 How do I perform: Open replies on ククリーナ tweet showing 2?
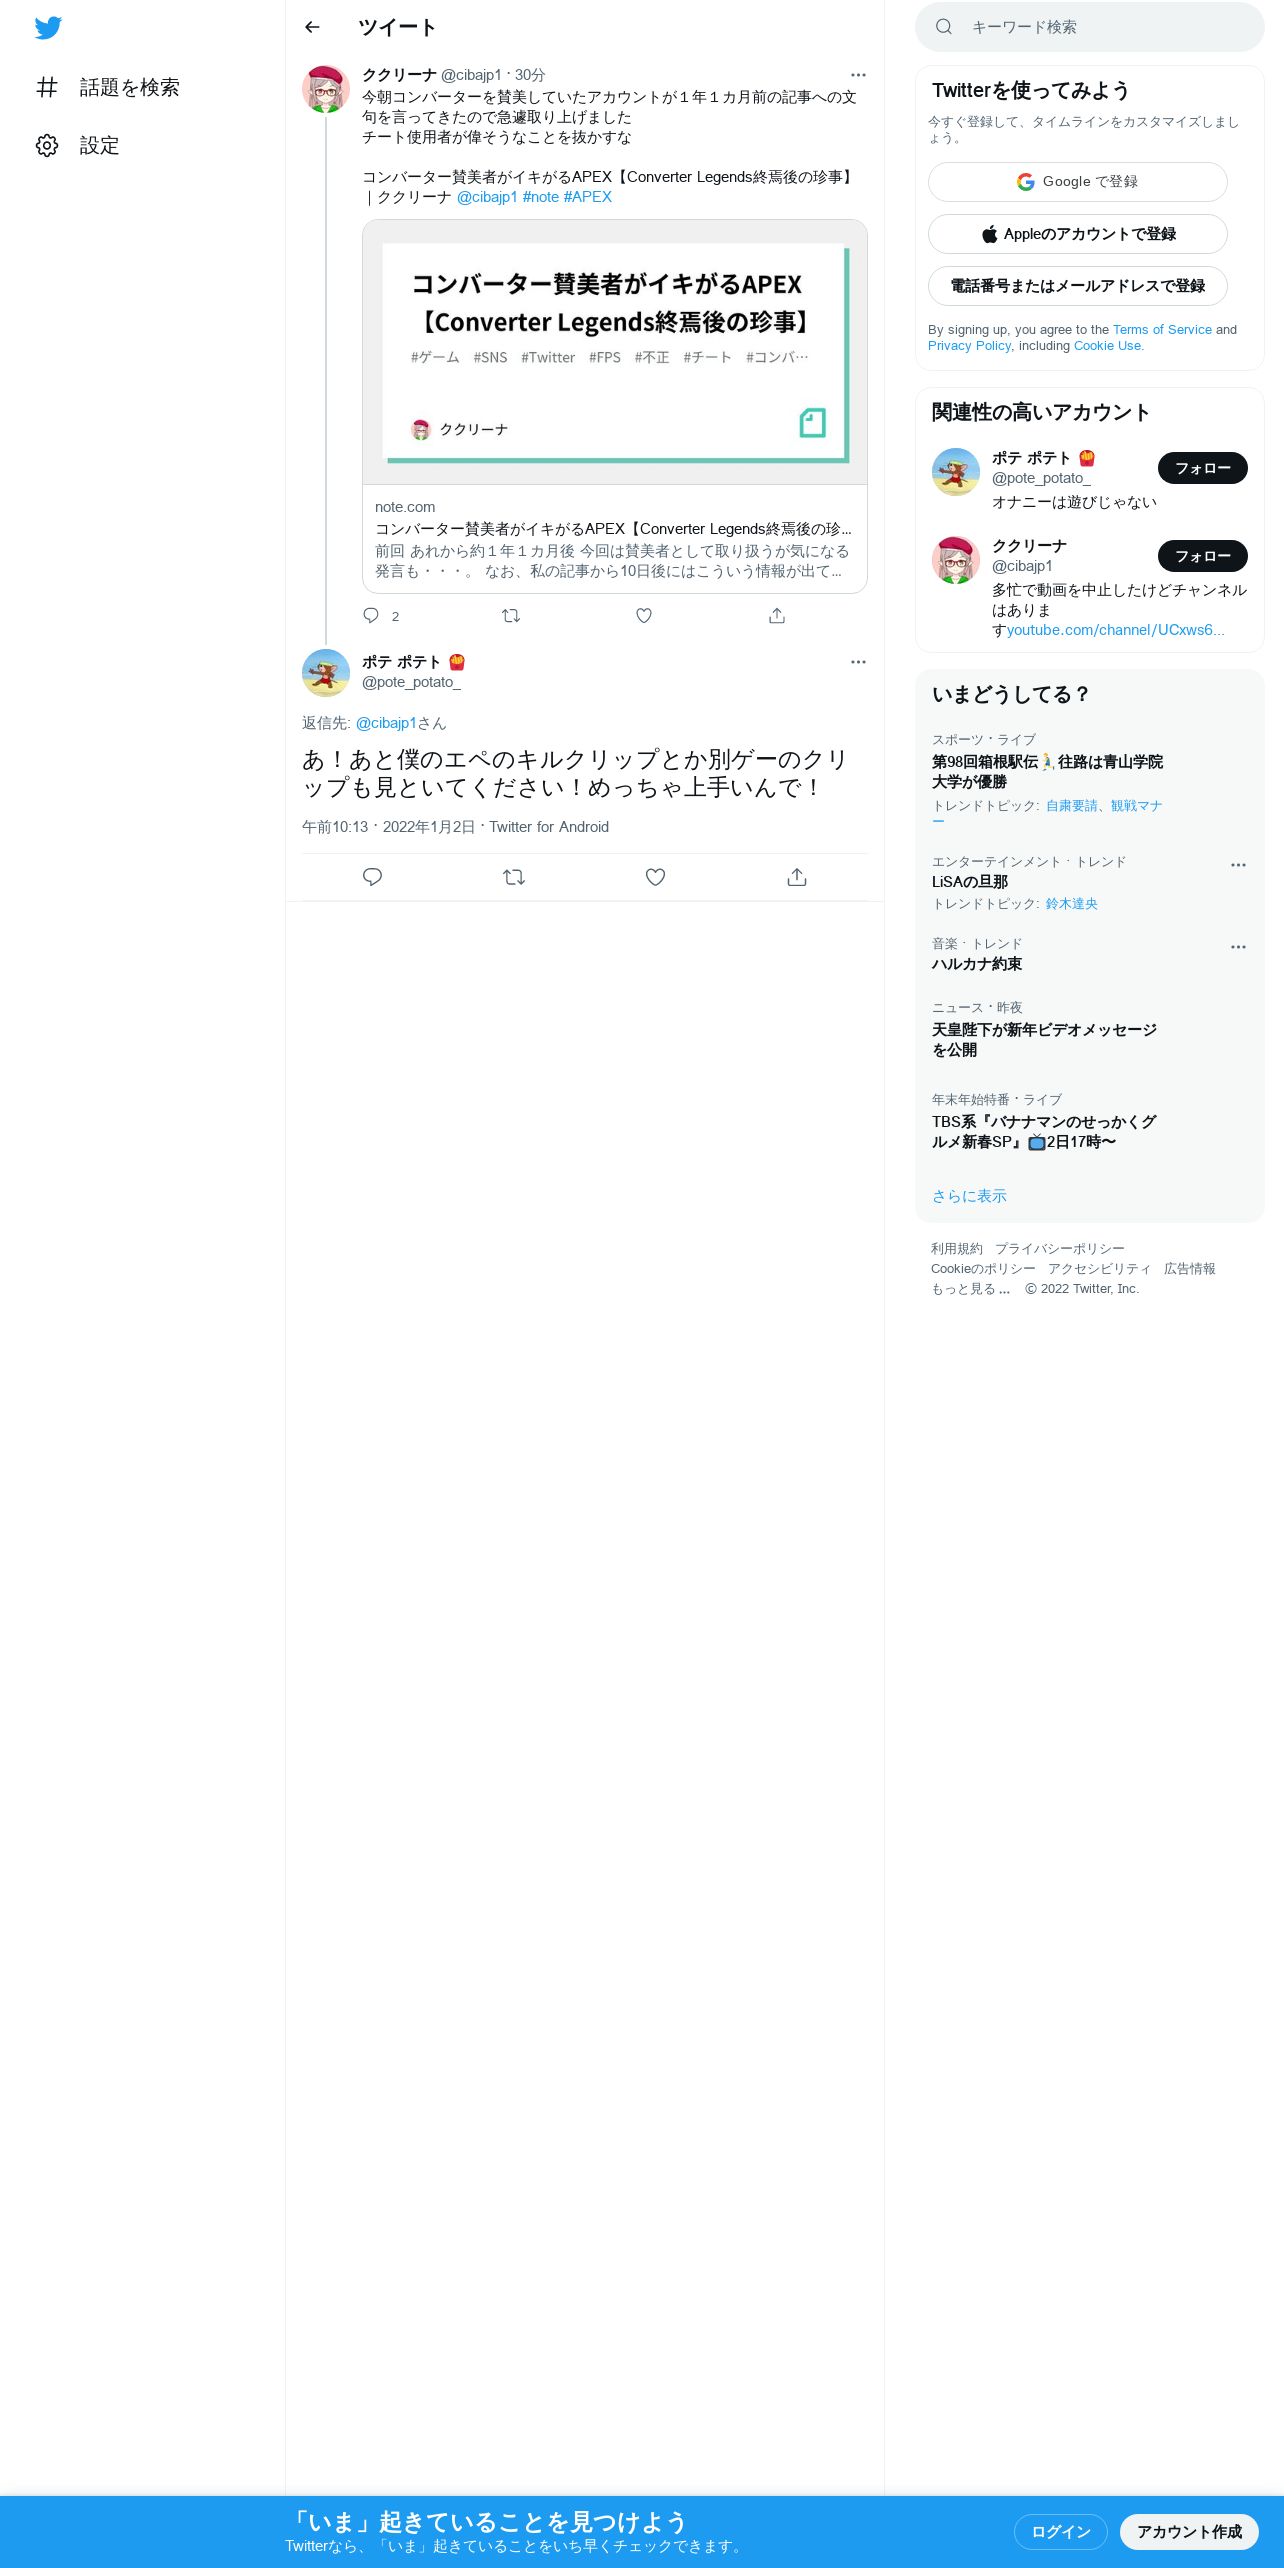coord(381,616)
